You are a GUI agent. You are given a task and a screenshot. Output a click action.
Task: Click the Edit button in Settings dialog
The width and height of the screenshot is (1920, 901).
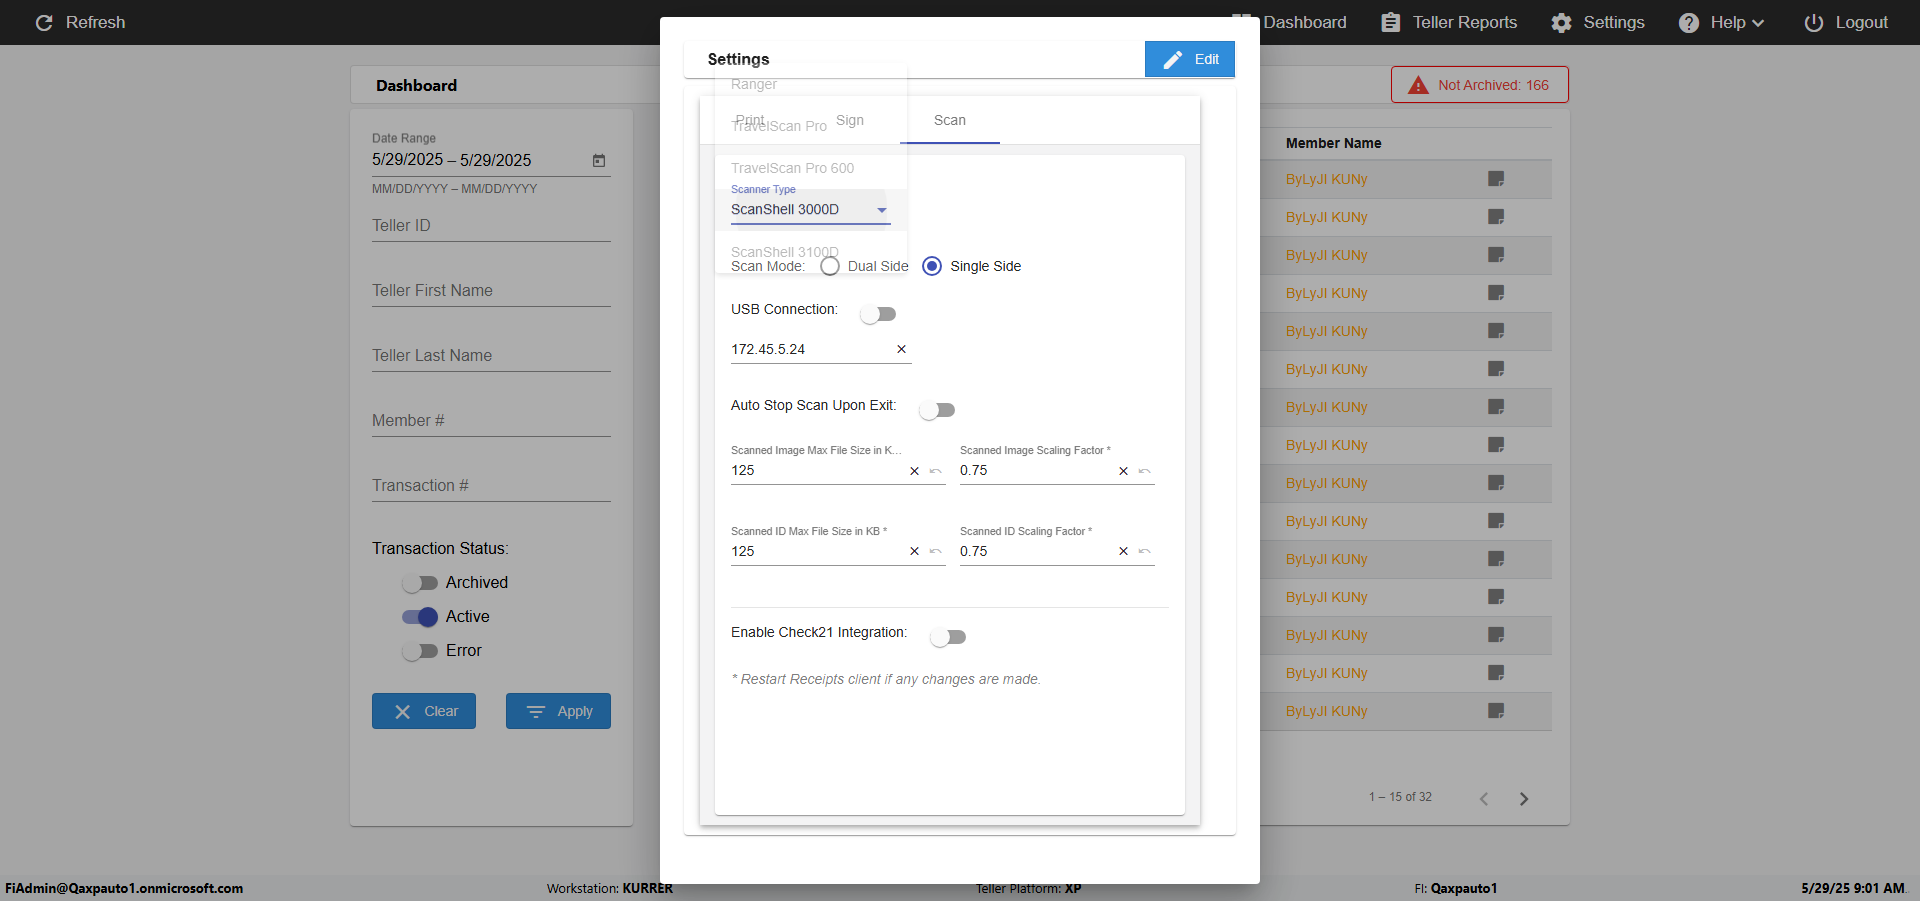click(1190, 59)
